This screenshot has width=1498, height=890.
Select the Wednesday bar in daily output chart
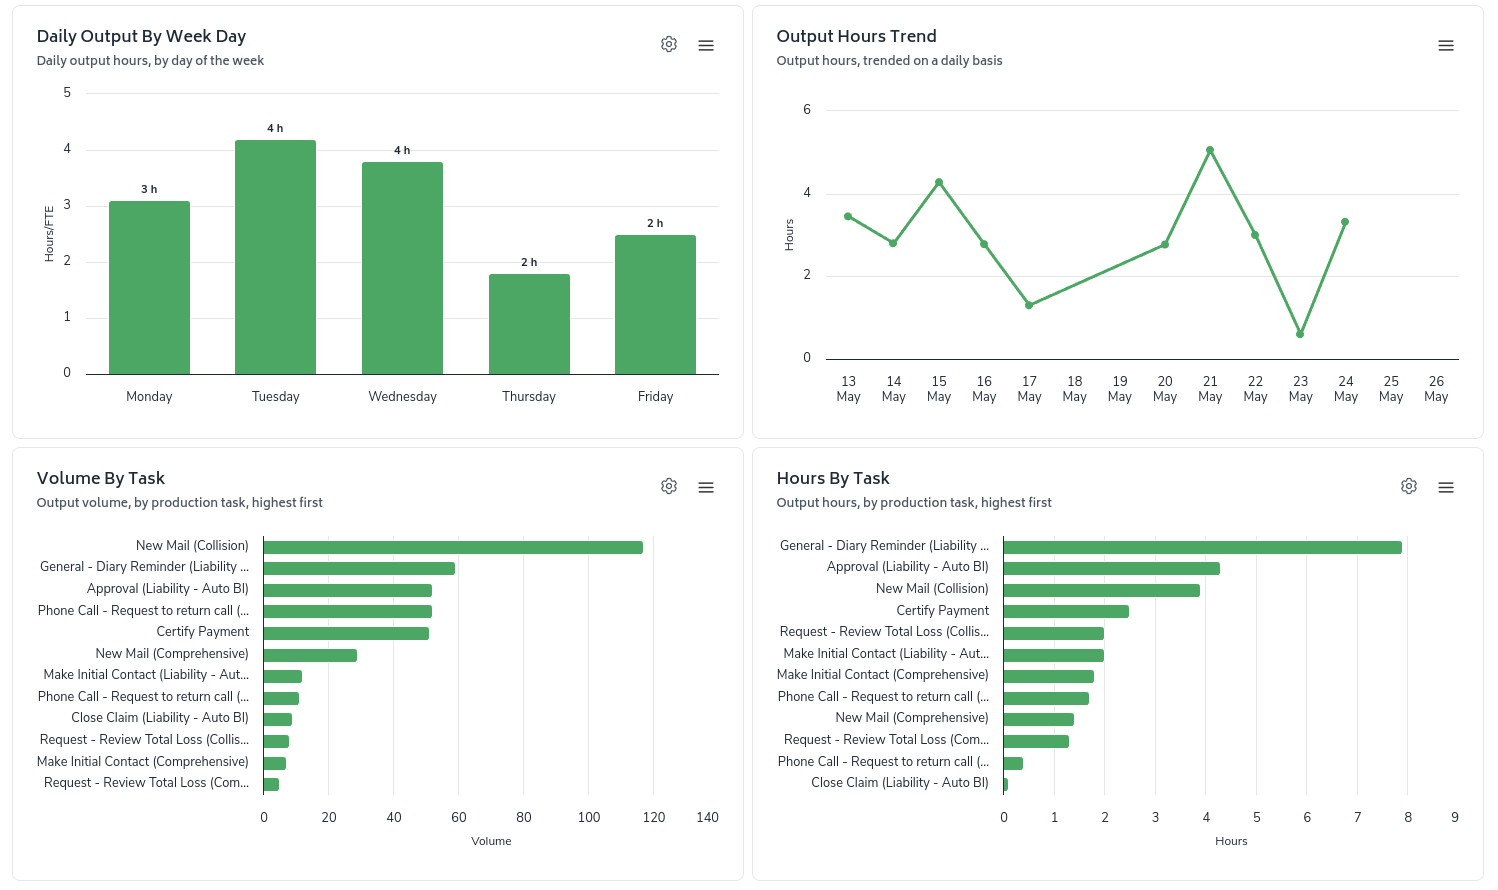click(402, 268)
